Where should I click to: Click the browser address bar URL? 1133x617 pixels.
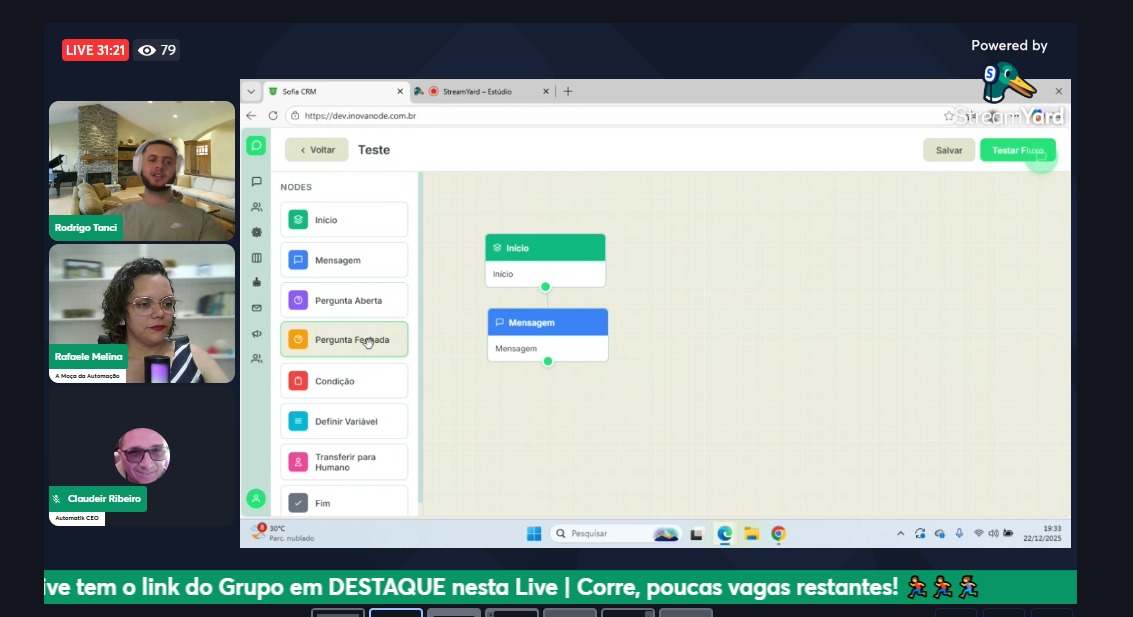600,116
